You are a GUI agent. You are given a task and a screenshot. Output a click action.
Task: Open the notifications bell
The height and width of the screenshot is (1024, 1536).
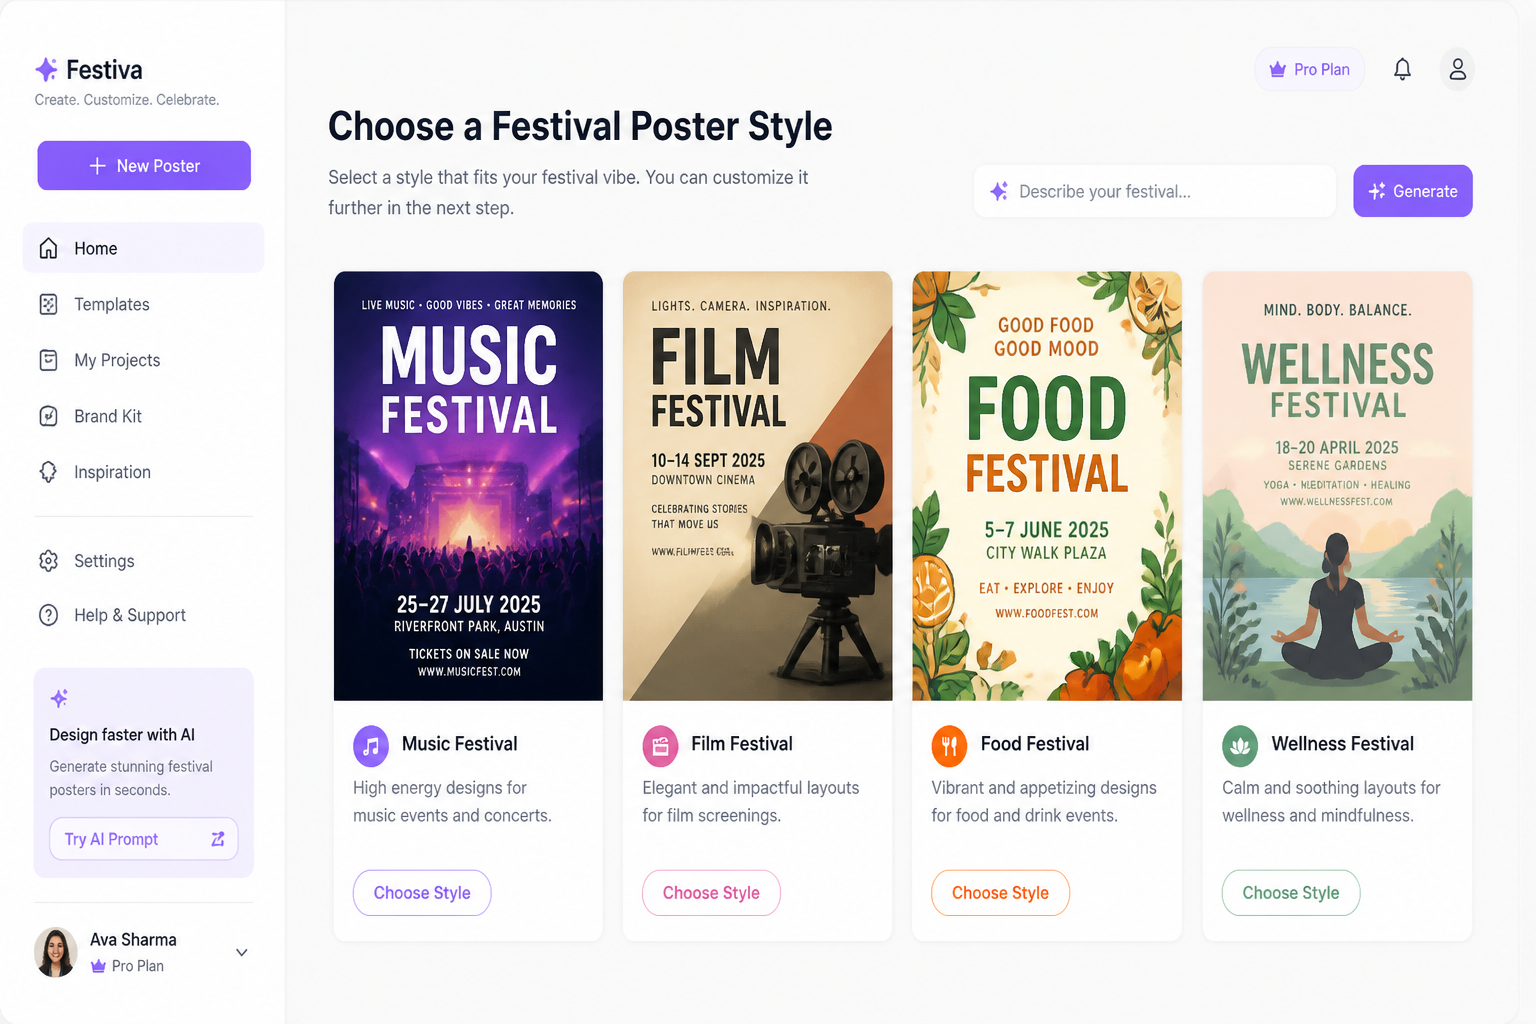click(x=1402, y=69)
